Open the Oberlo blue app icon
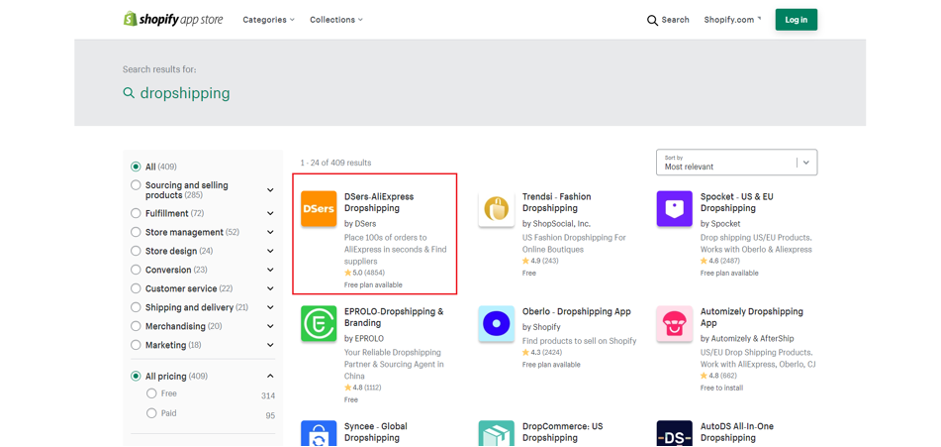941x447 pixels. 496,324
